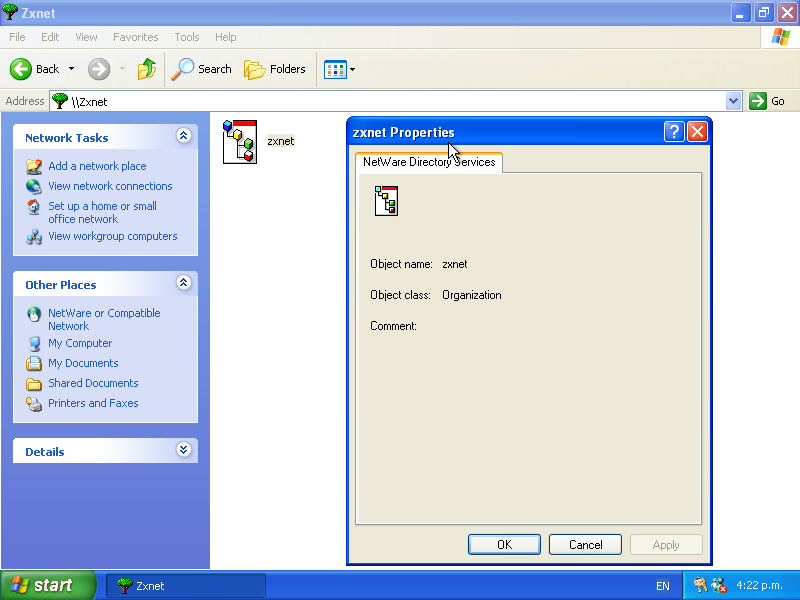Click the View network connections icon

34,186
